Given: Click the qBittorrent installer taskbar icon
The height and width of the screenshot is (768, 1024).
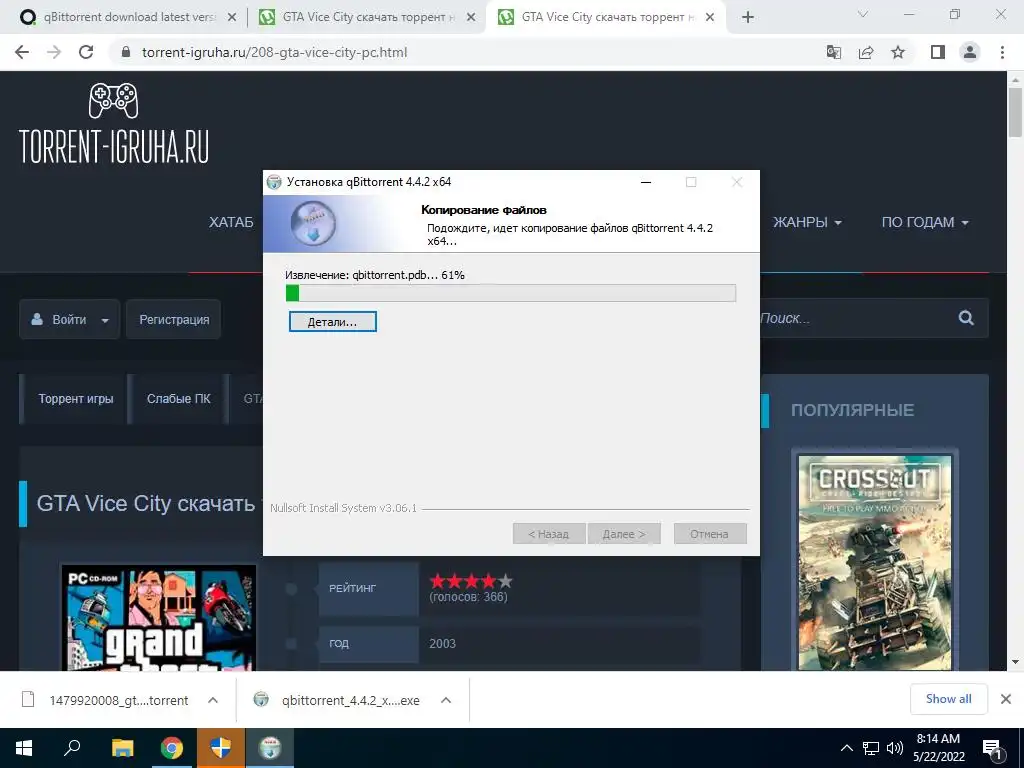Looking at the screenshot, I should point(270,748).
